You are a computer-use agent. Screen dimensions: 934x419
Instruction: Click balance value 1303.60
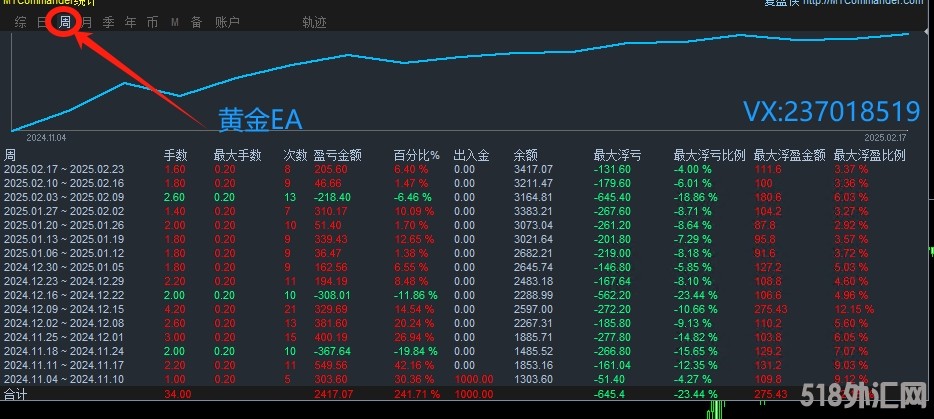click(x=533, y=379)
